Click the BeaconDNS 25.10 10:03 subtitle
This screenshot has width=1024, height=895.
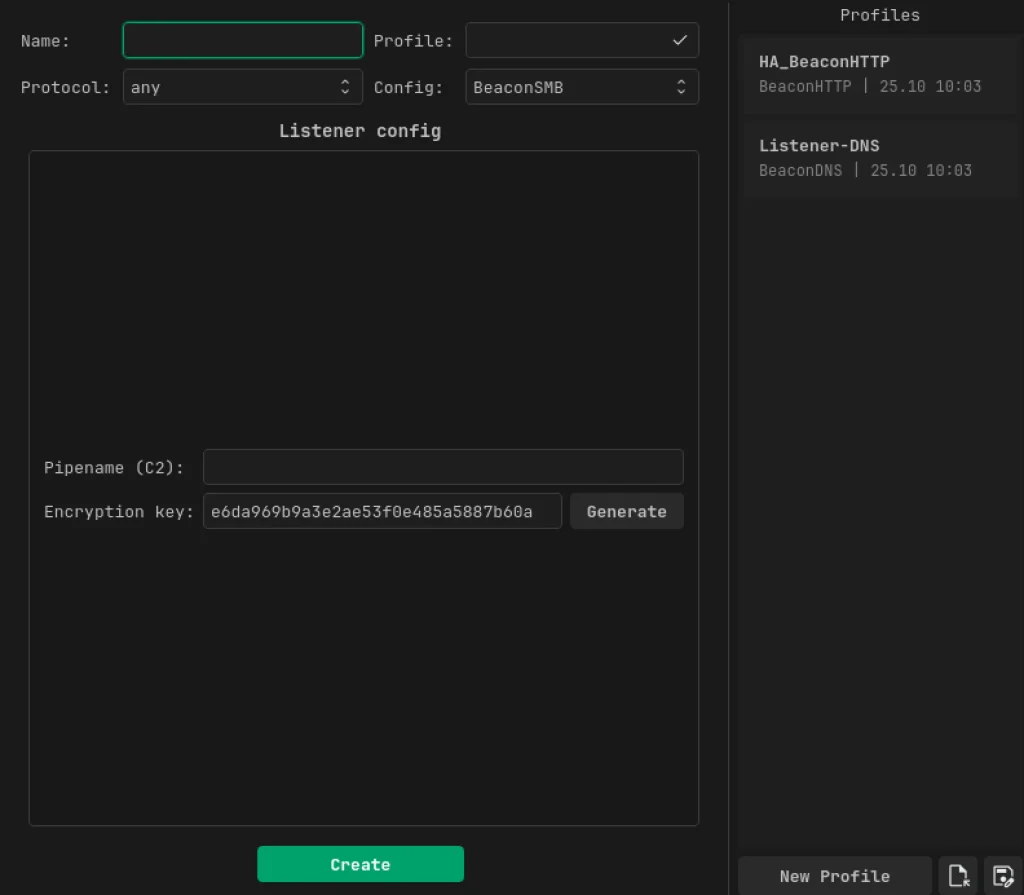pos(865,170)
